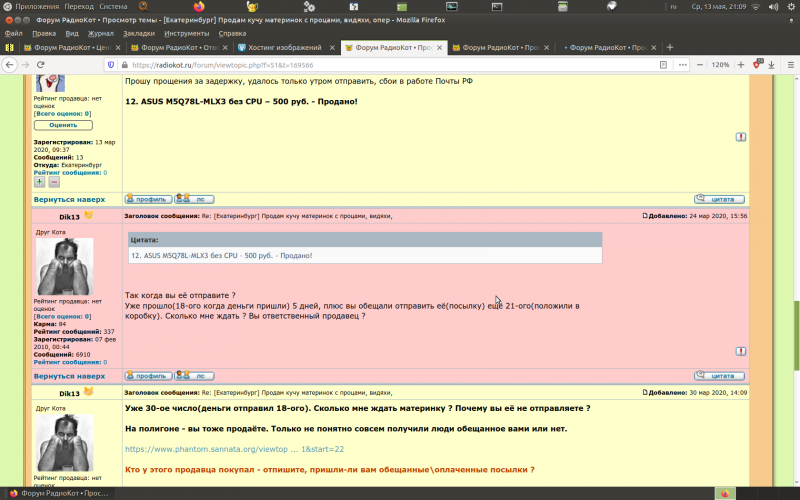Open the new tab plus button
This screenshot has width=800, height=500.
pos(670,47)
